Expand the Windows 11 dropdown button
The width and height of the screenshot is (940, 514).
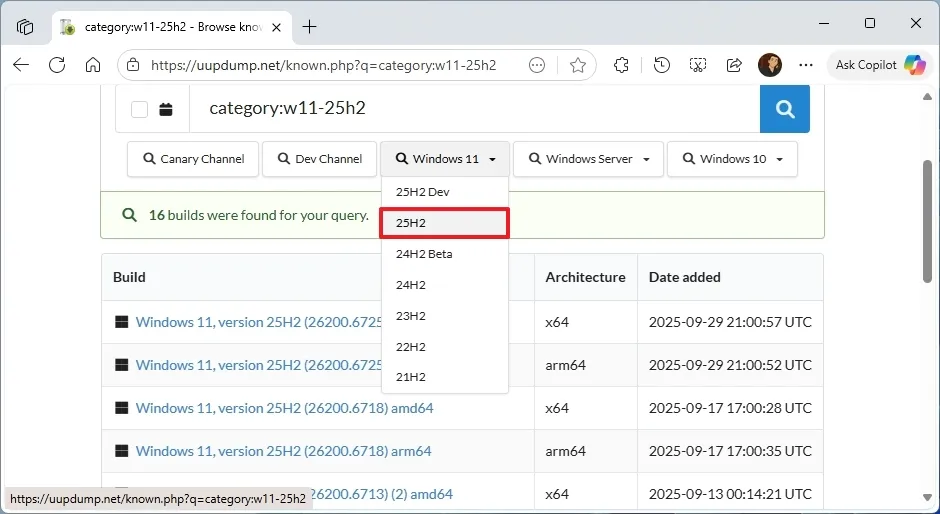(445, 159)
